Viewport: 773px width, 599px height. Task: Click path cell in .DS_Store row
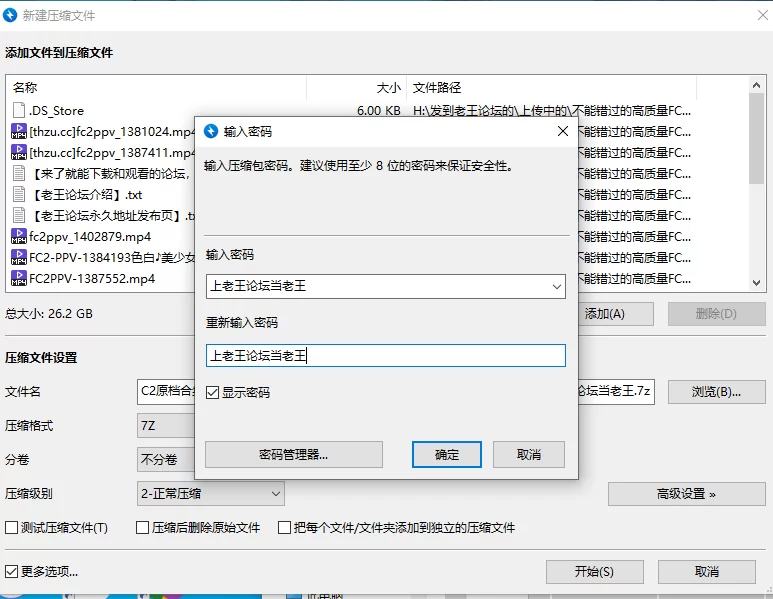click(x=552, y=110)
